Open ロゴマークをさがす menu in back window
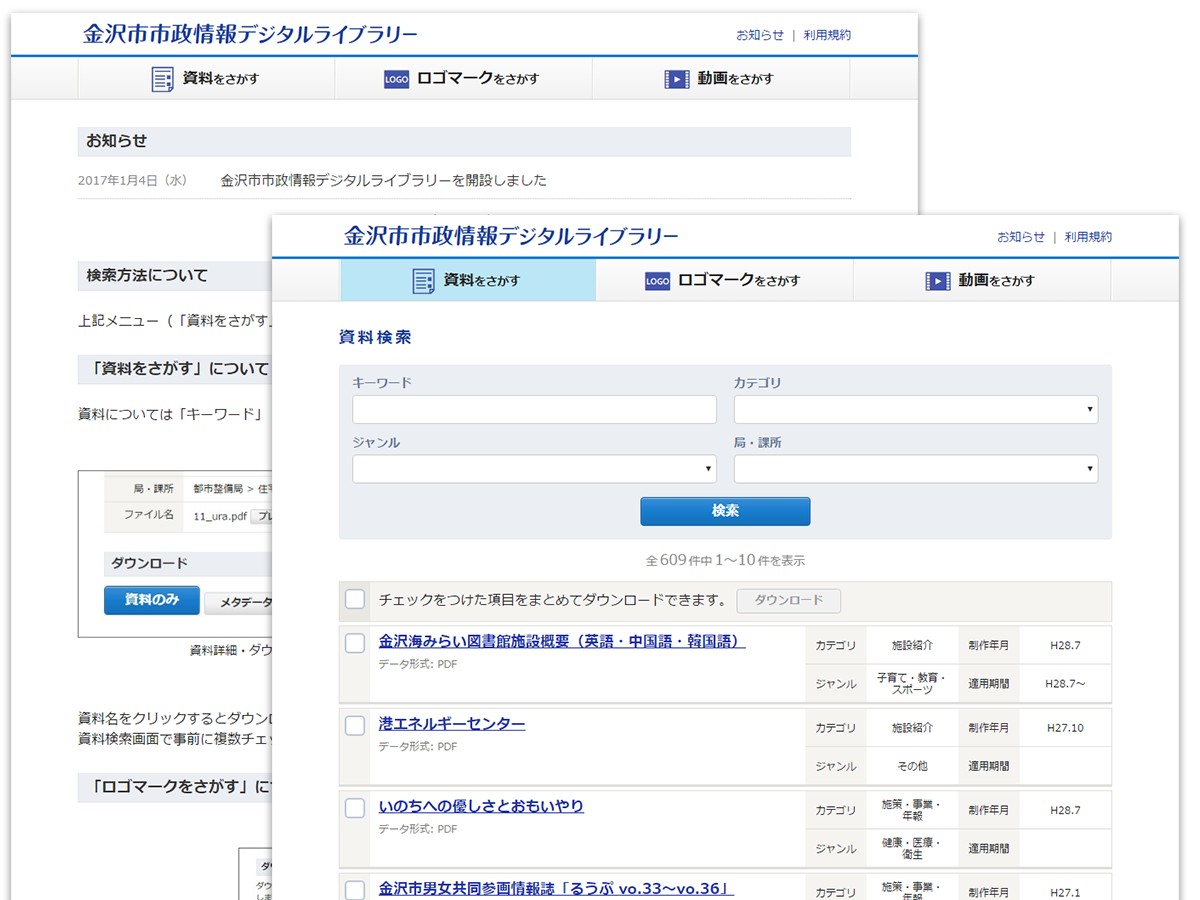The image size is (1200, 900). pyautogui.click(x=463, y=78)
